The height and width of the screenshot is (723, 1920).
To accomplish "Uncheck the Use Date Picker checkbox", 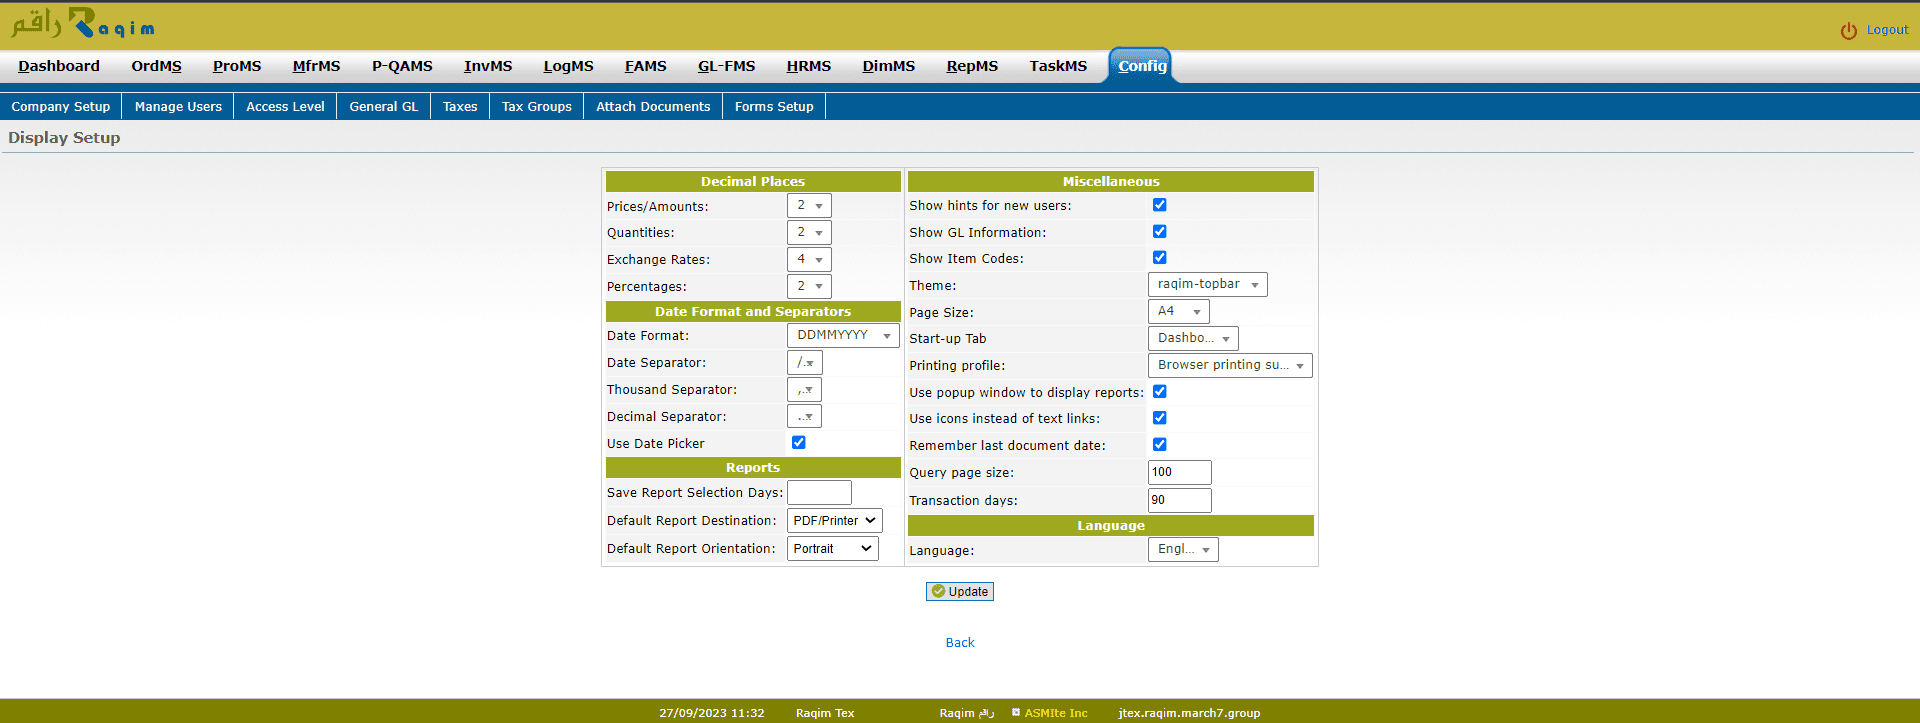I will pyautogui.click(x=799, y=443).
